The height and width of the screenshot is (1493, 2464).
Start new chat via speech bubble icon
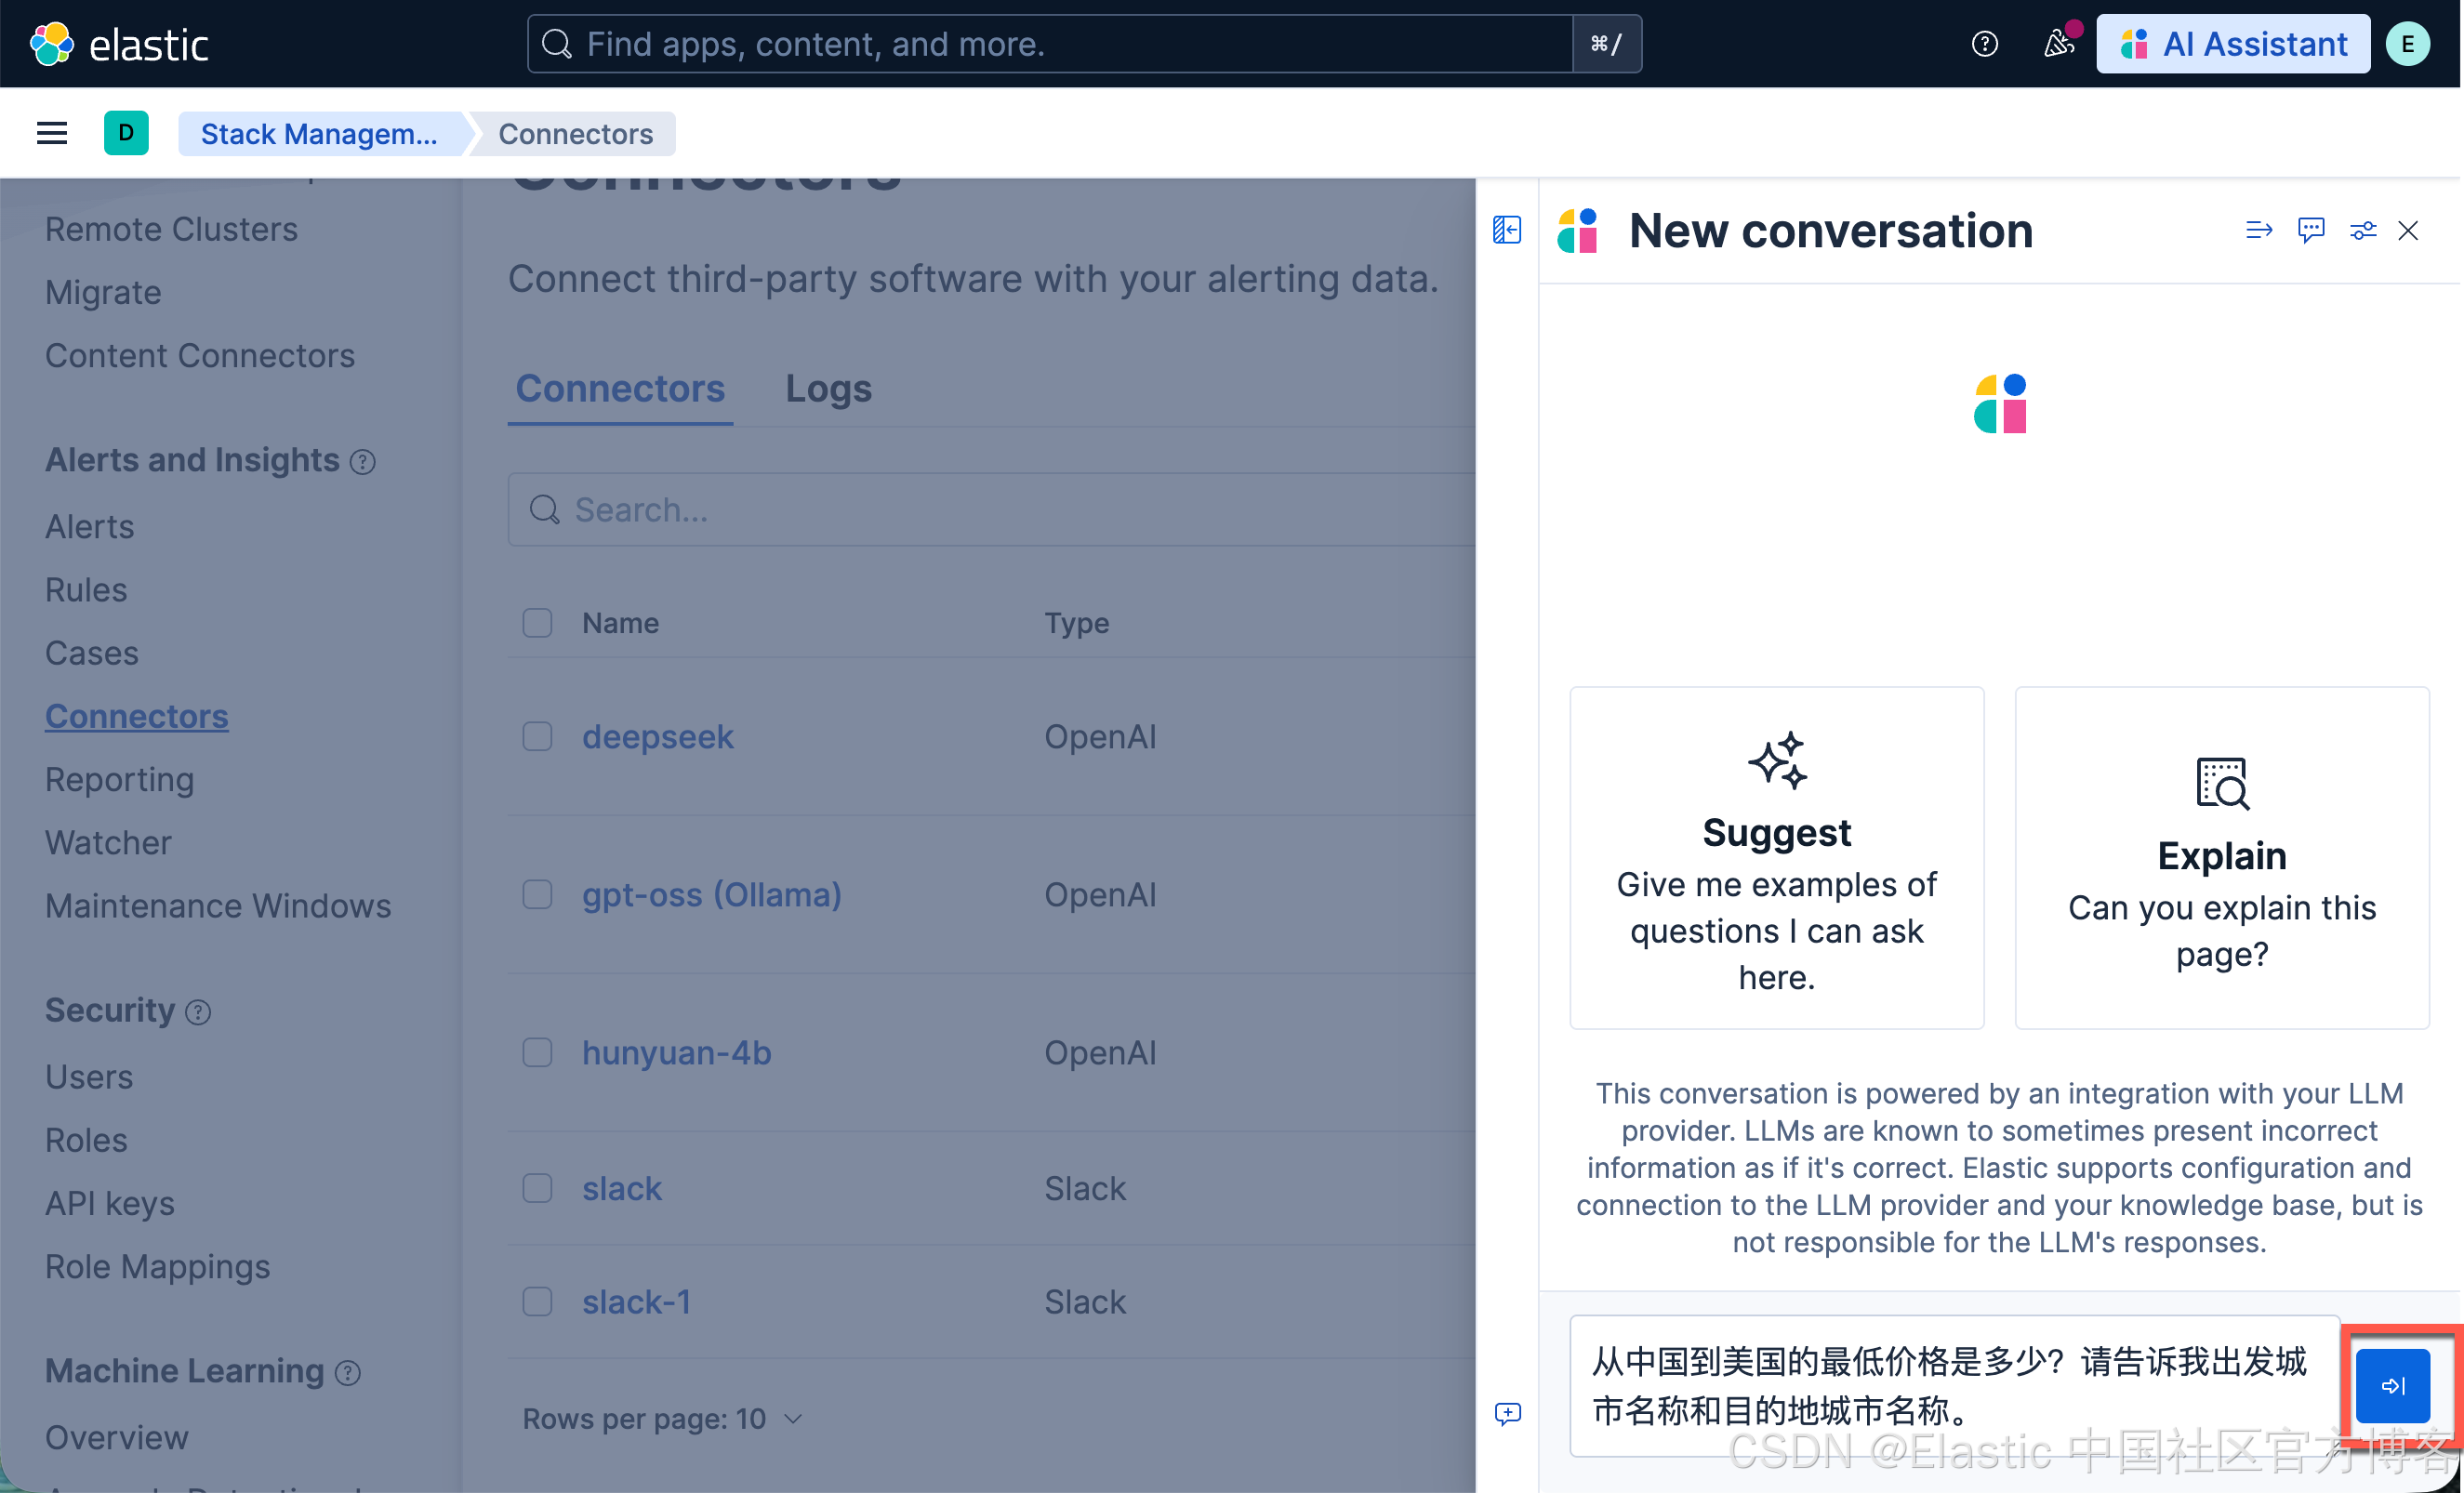[2310, 231]
